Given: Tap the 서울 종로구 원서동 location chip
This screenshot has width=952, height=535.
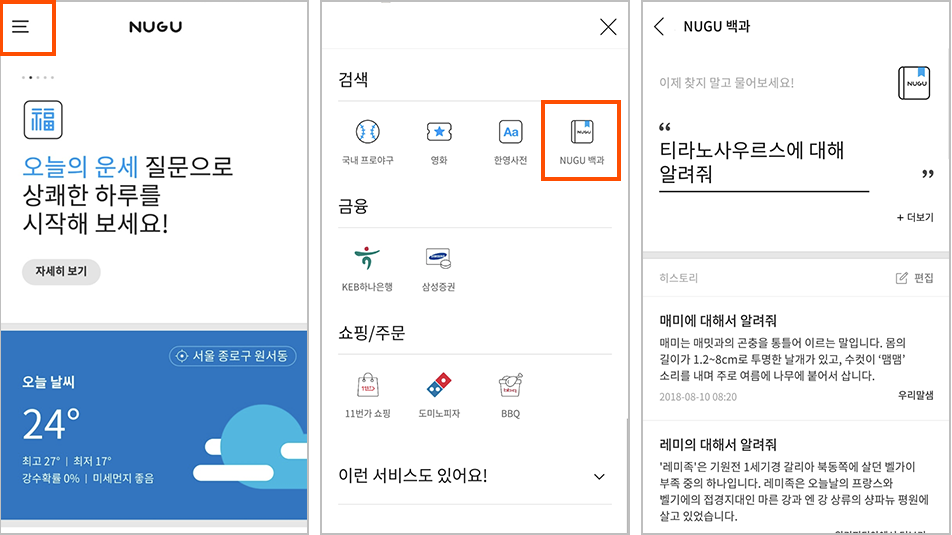Looking at the screenshot, I should (233, 356).
